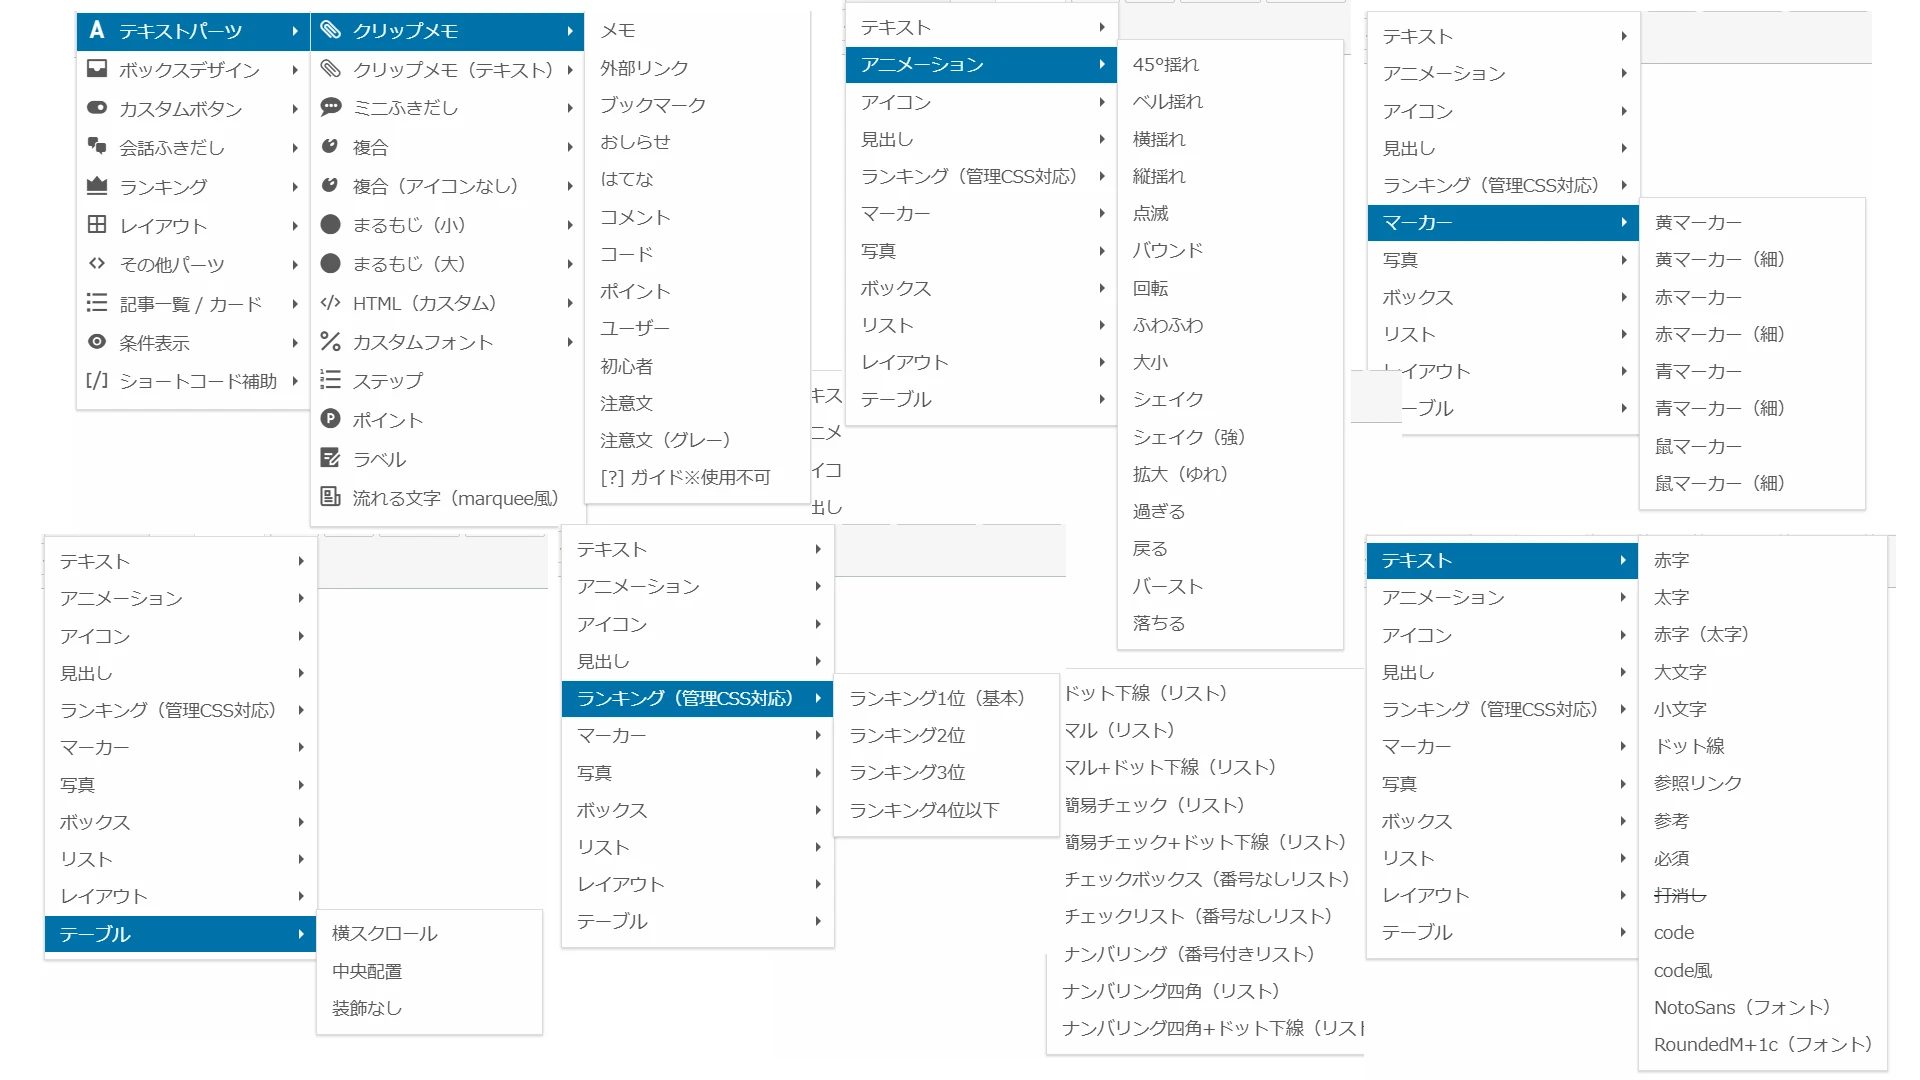The image size is (1920, 1080).
Task: Choose code風 text style
Action: pos(1683,971)
